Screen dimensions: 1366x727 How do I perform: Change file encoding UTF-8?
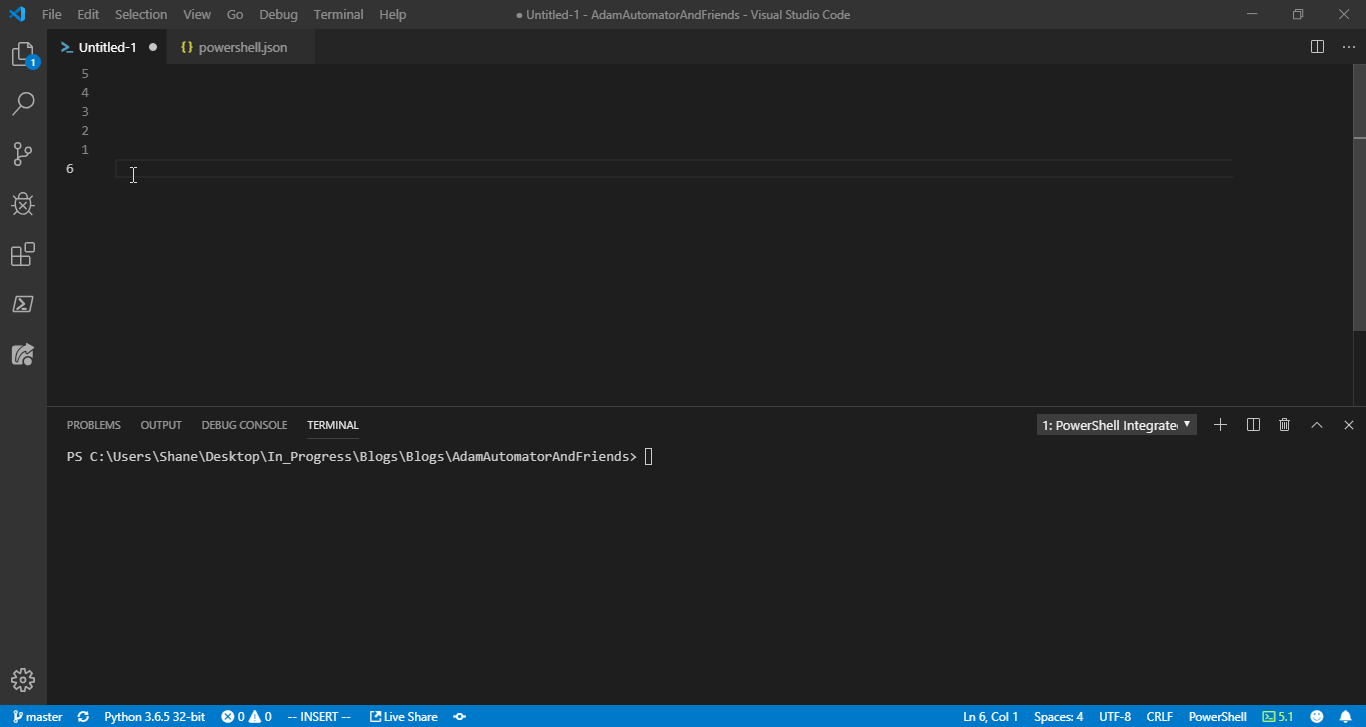[1115, 717]
